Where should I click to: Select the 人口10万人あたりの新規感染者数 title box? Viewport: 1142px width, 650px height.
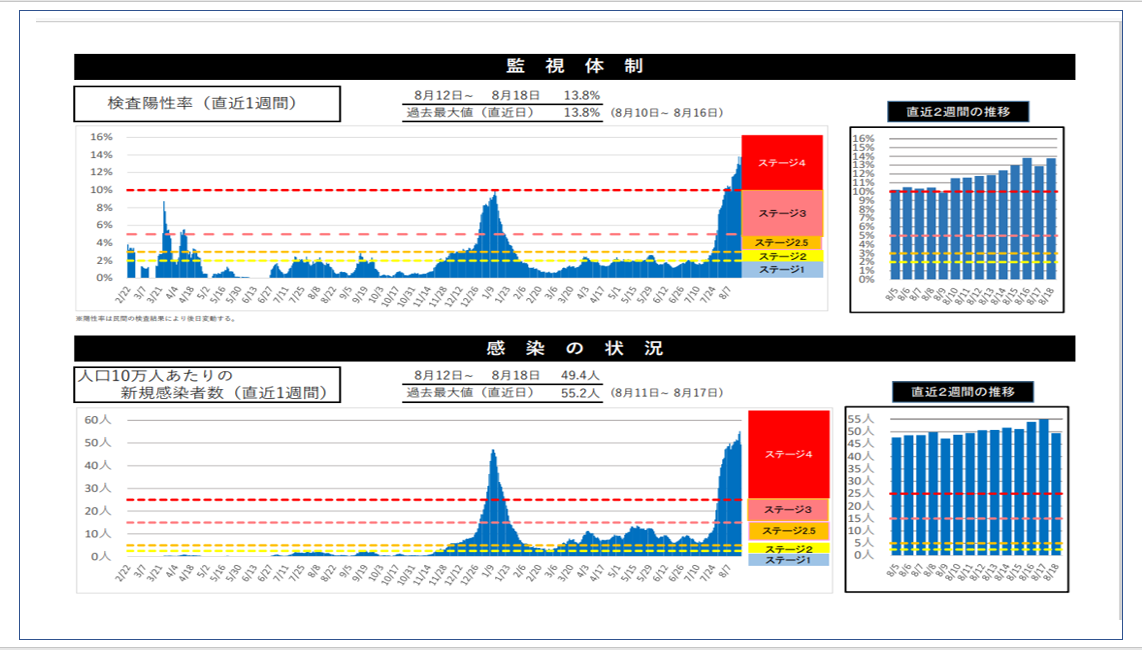coord(206,384)
